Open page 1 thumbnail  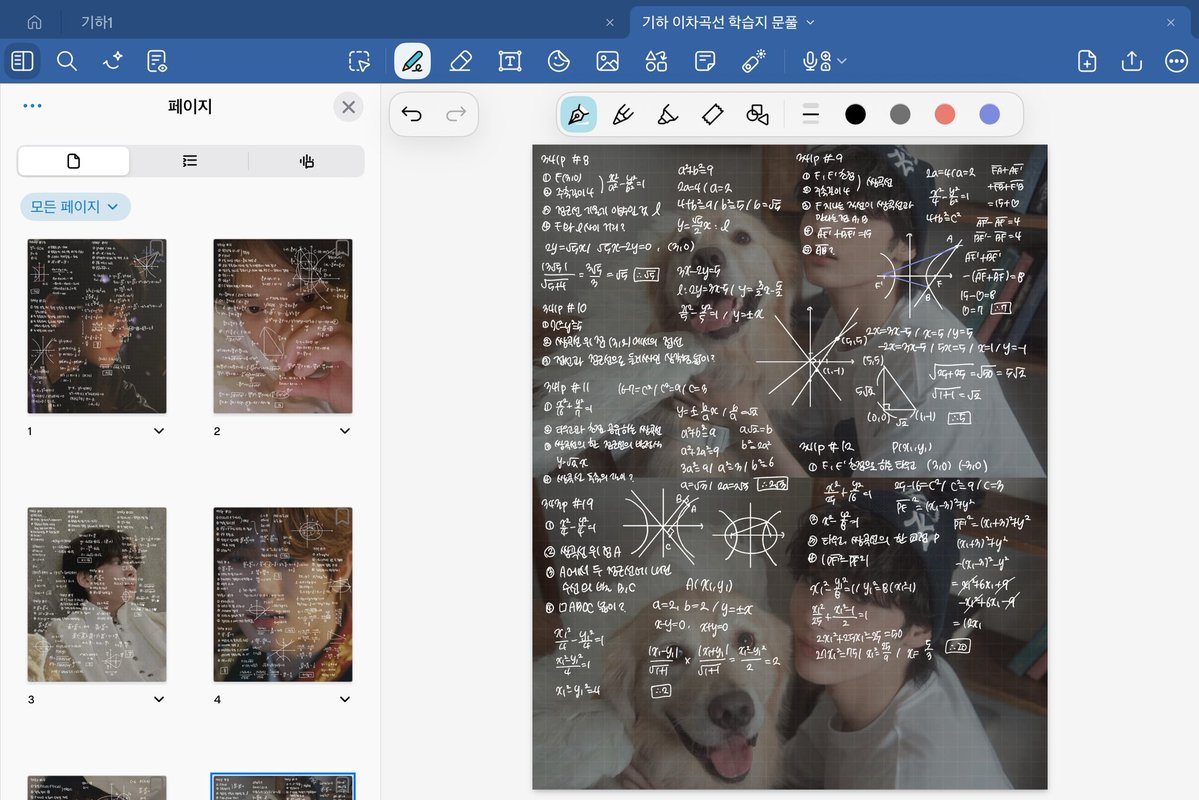click(x=97, y=326)
